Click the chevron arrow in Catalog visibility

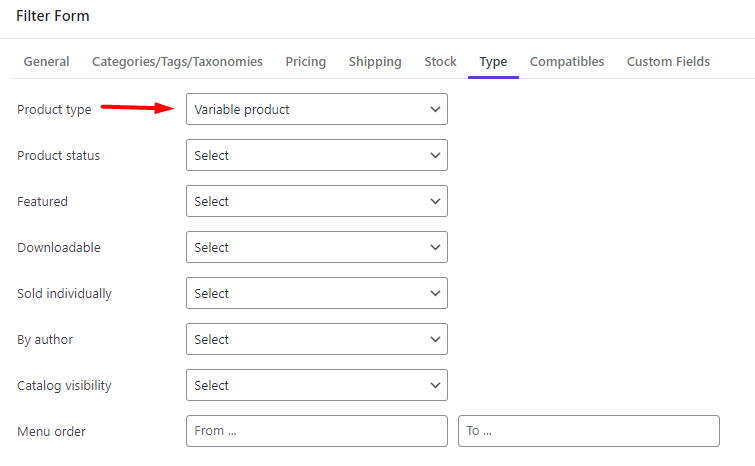coord(435,385)
